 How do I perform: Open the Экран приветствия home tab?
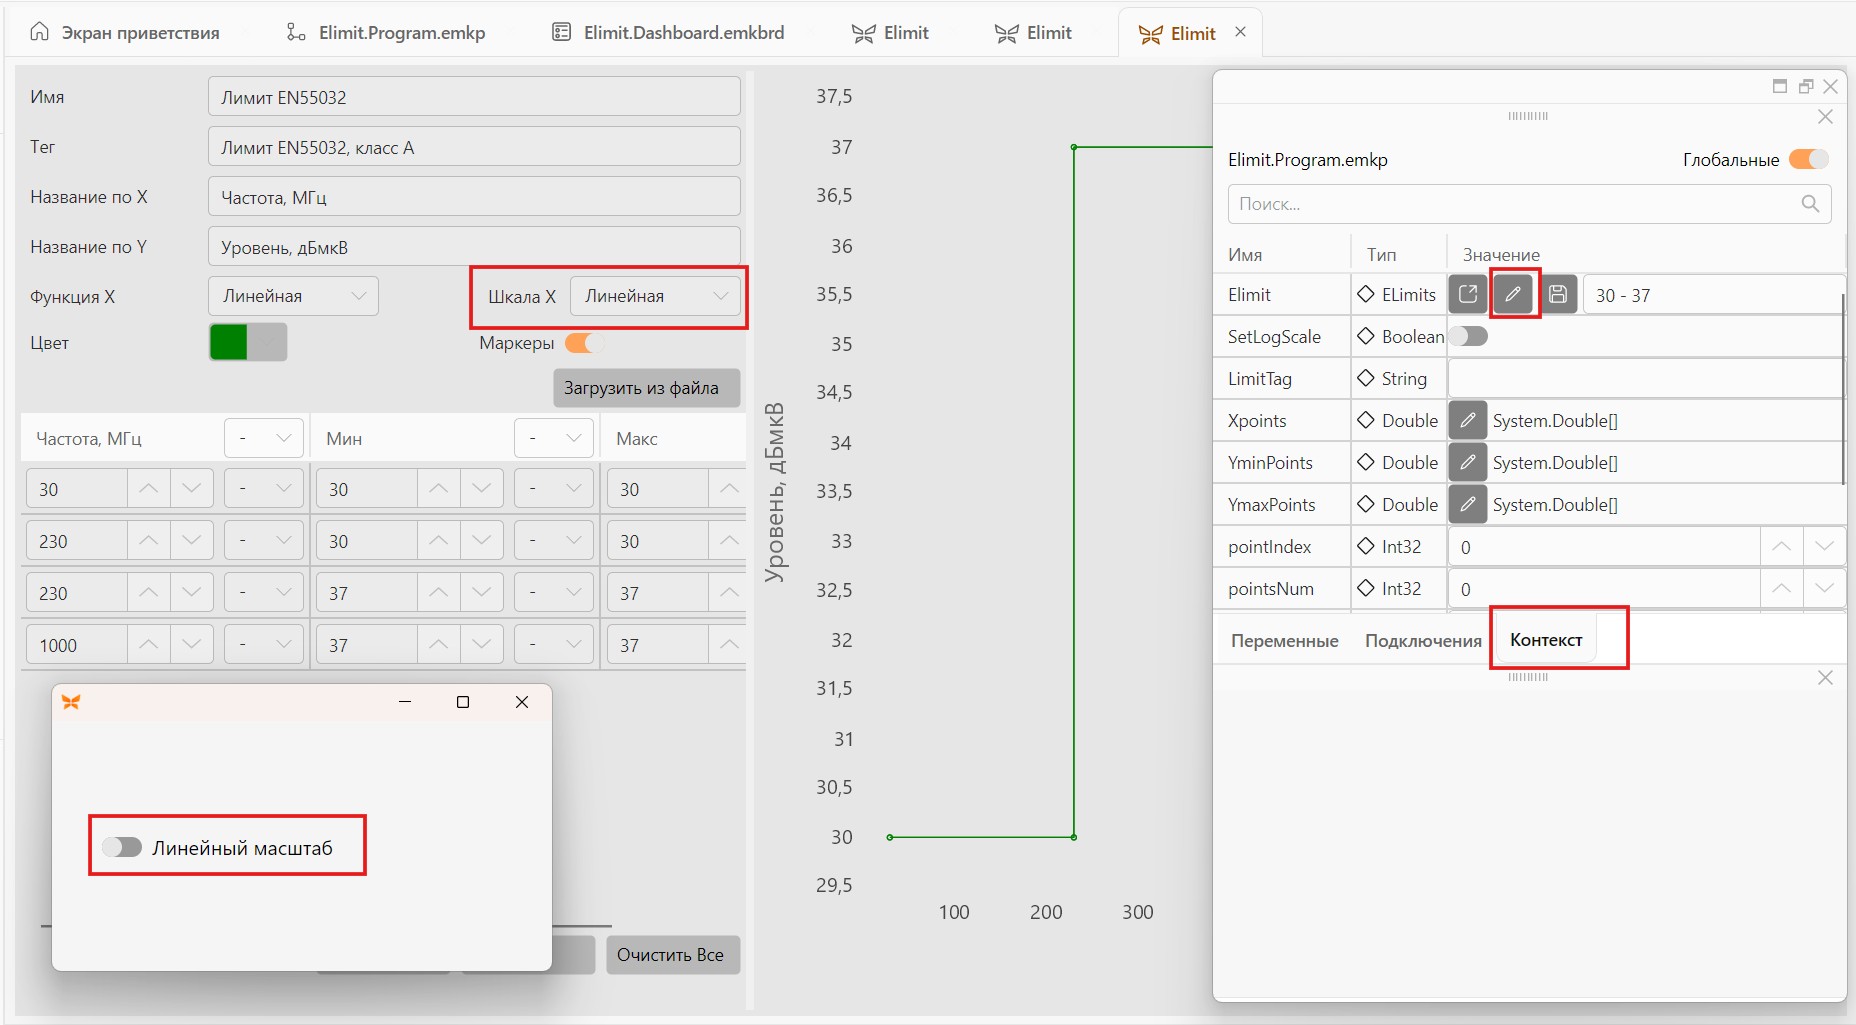pos(125,33)
